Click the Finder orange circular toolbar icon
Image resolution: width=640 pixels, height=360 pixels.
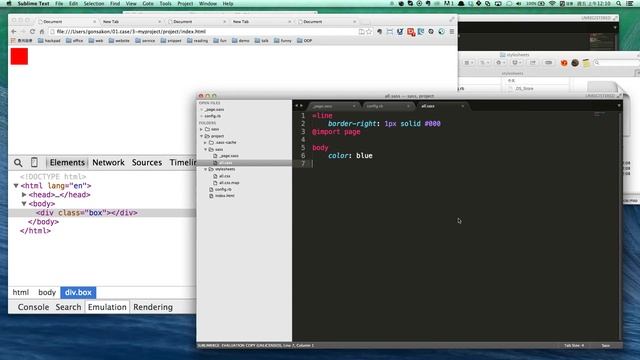564,63
